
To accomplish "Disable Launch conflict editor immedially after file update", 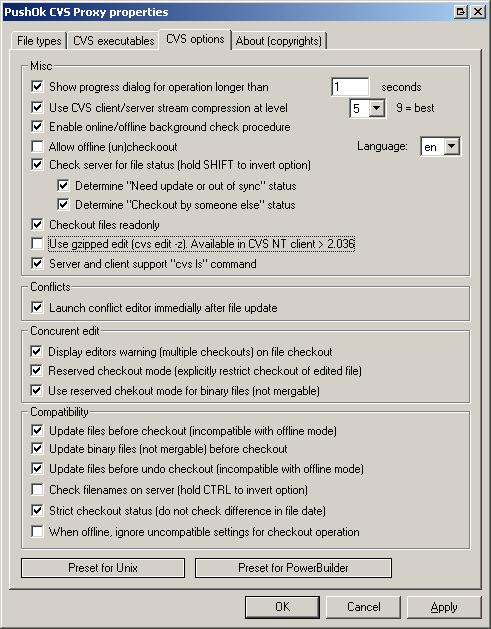I will point(37,308).
